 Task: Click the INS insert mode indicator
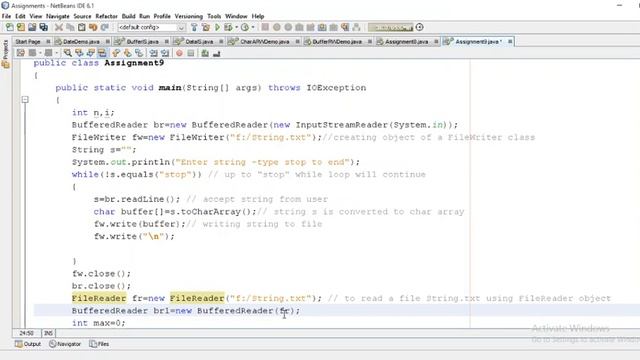pos(48,333)
